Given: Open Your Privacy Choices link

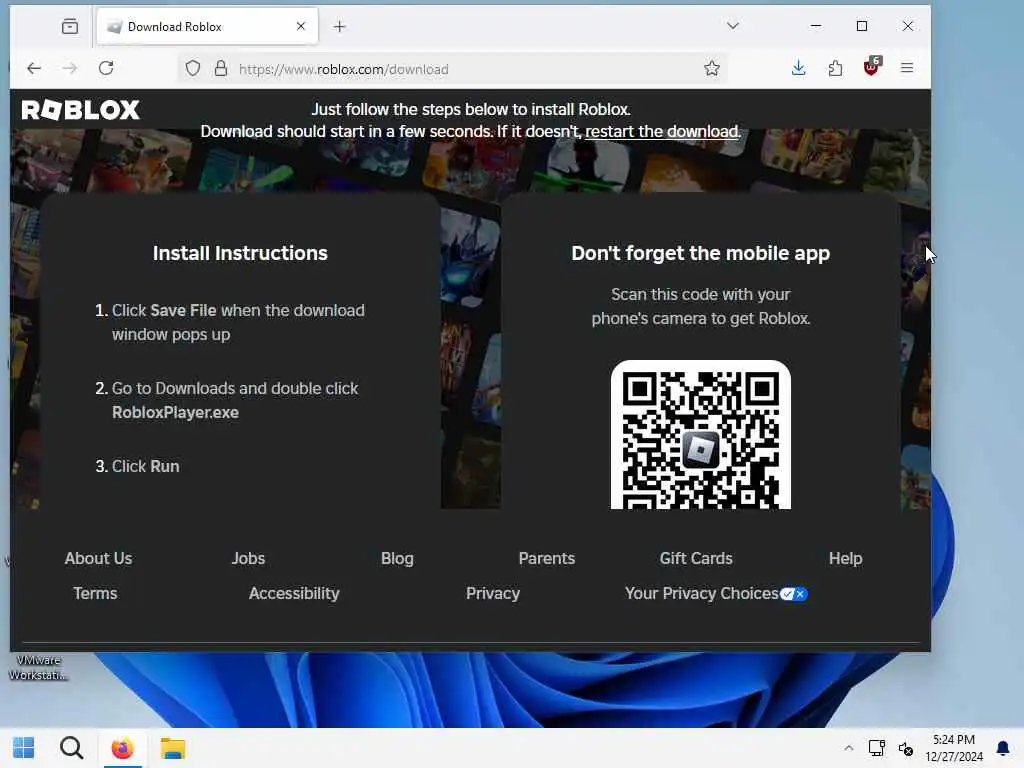Looking at the screenshot, I should pyautogui.click(x=701, y=593).
